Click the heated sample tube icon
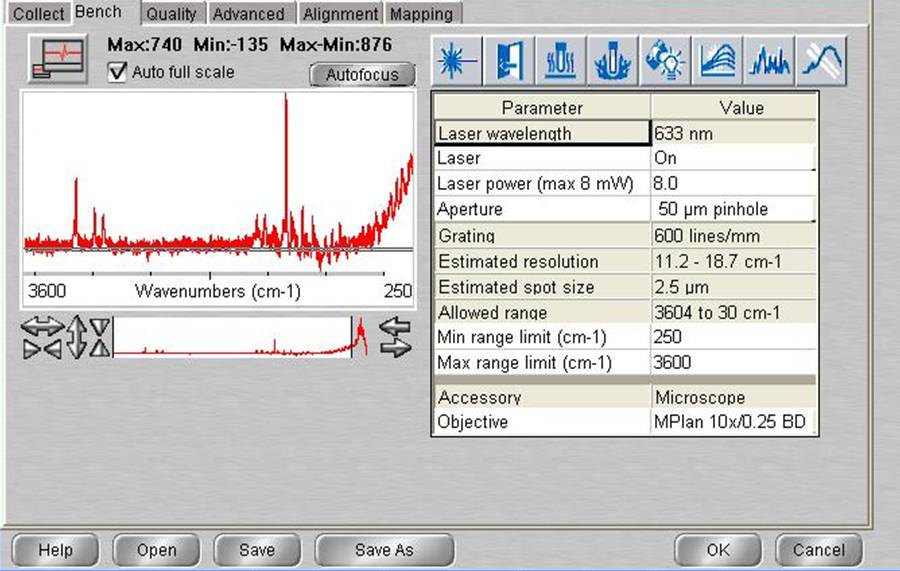Image resolution: width=900 pixels, height=571 pixels. pos(561,60)
